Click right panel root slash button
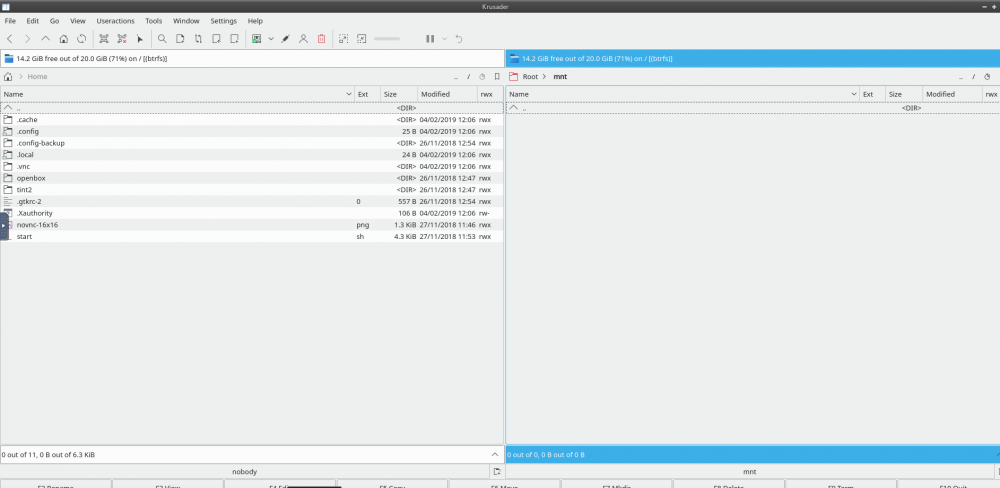 coord(973,77)
